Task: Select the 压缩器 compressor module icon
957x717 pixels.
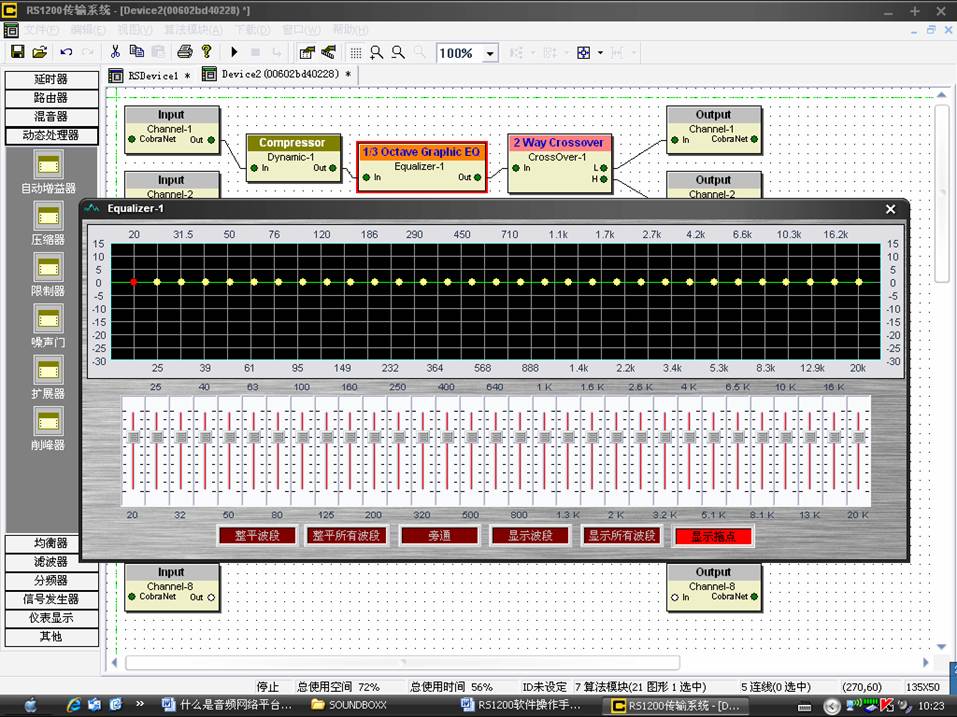Action: tap(48, 215)
